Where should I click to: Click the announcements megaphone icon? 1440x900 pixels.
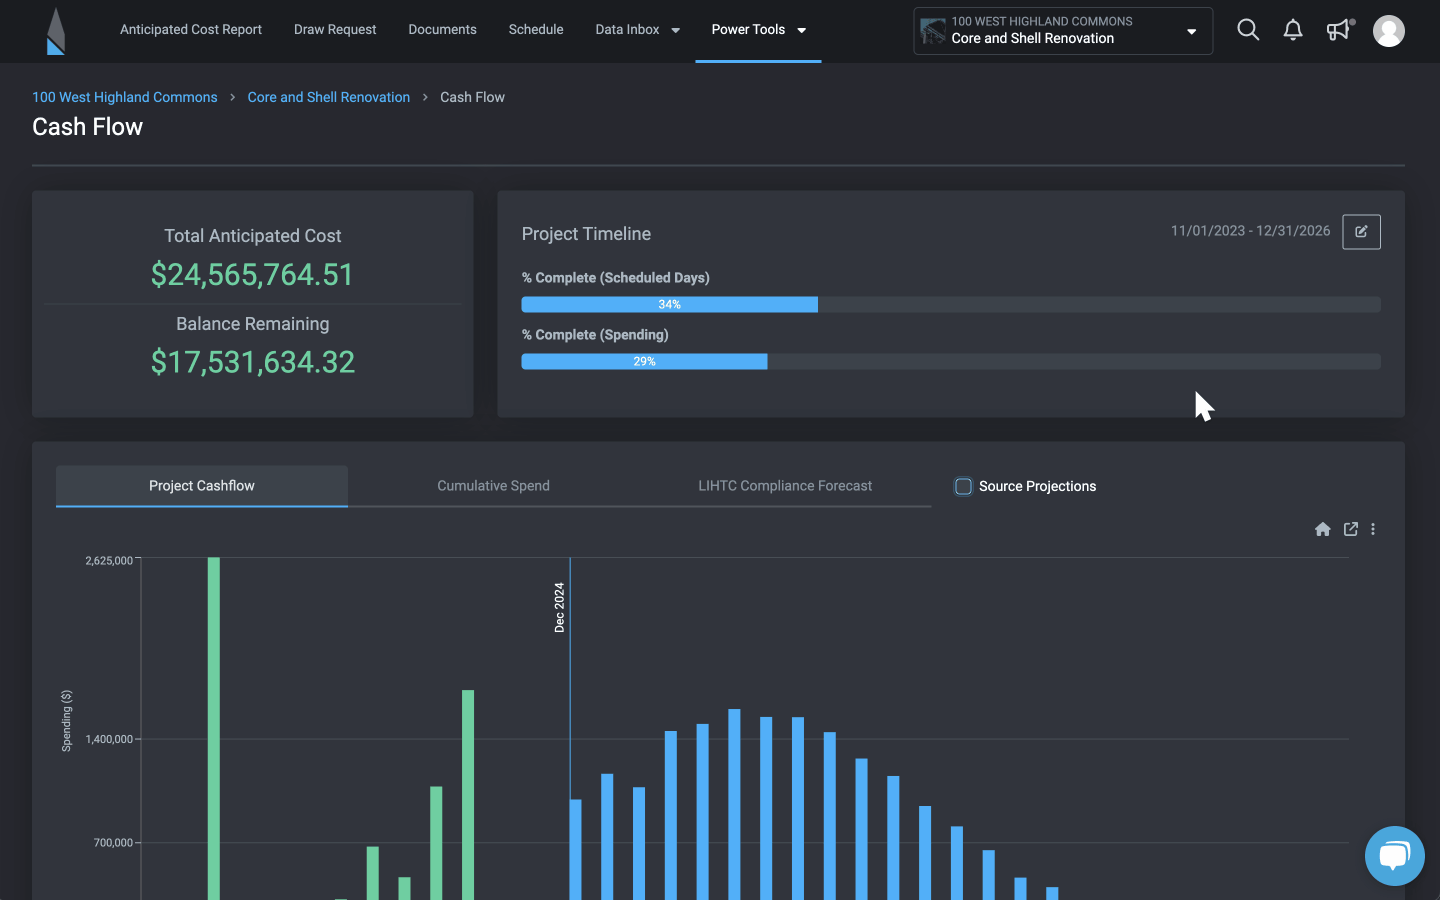pos(1338,30)
